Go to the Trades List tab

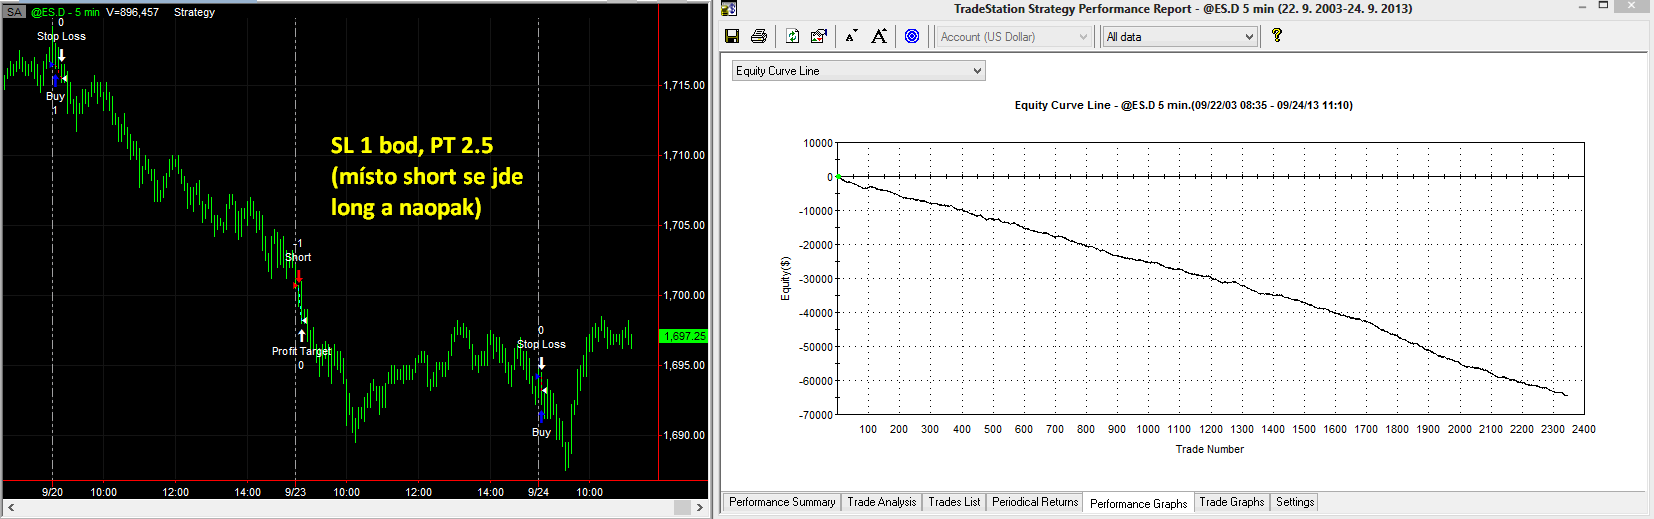(x=954, y=502)
